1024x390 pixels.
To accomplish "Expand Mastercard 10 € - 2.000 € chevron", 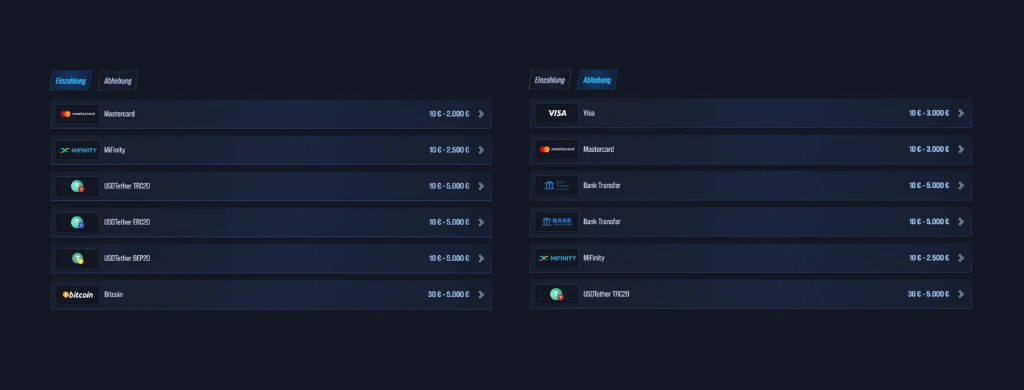I will pyautogui.click(x=481, y=114).
